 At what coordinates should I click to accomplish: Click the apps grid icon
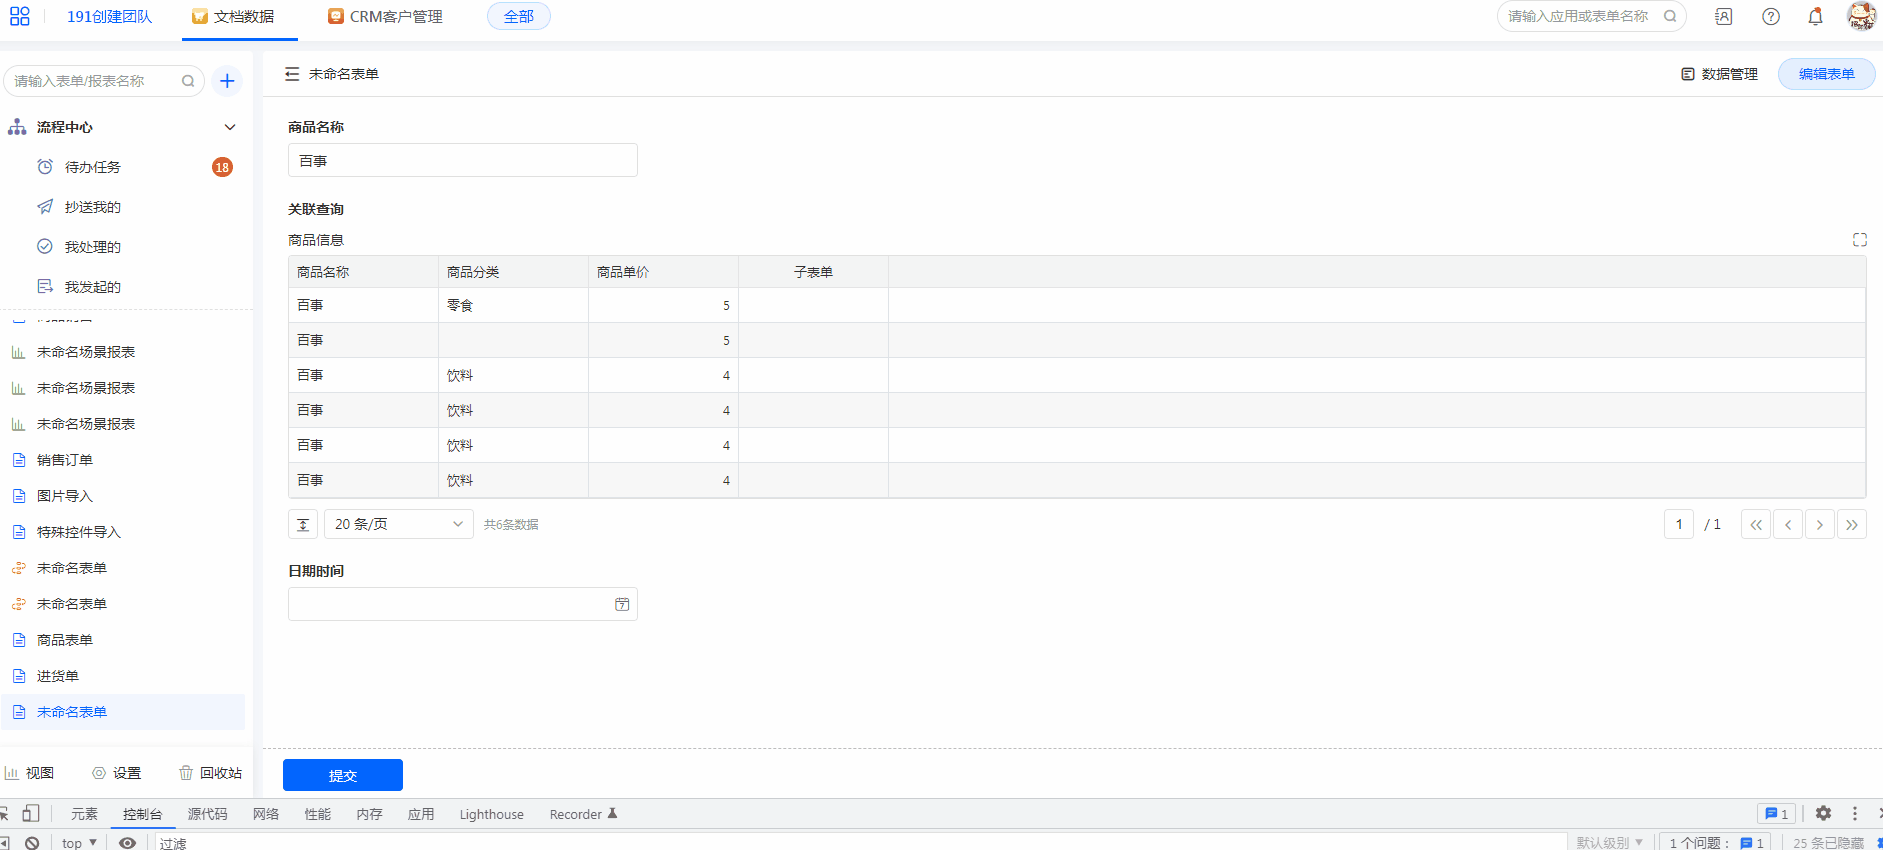(19, 16)
